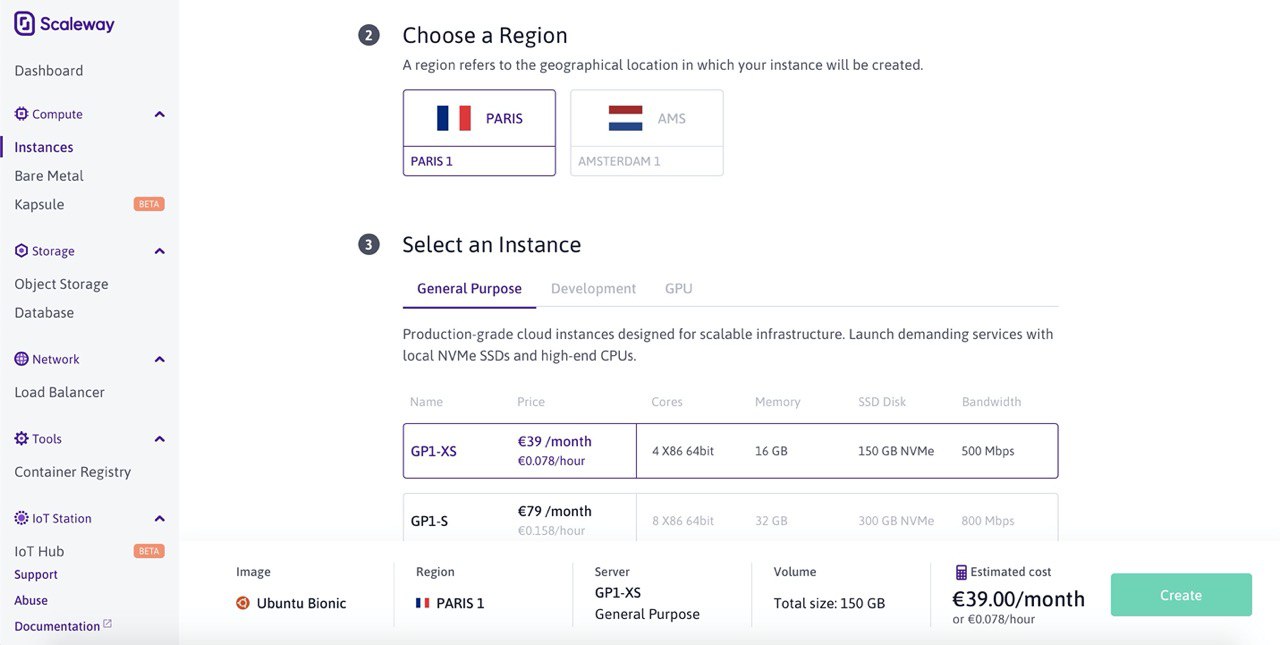Click the IoT Station icon

click(x=22, y=518)
